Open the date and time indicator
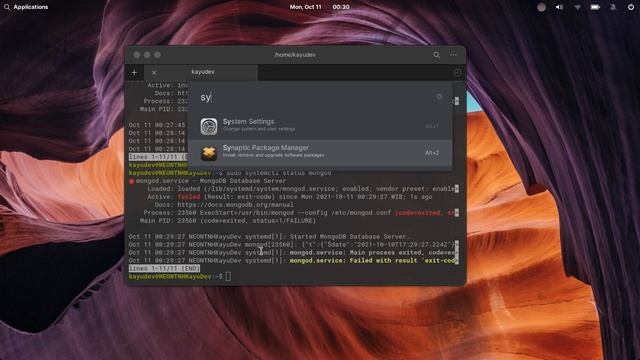 click(319, 7)
